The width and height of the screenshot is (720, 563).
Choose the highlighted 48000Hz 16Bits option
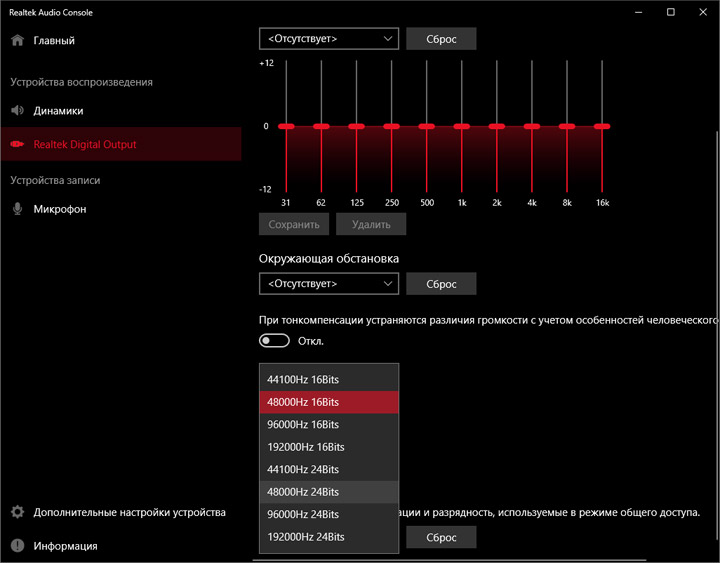(x=329, y=402)
